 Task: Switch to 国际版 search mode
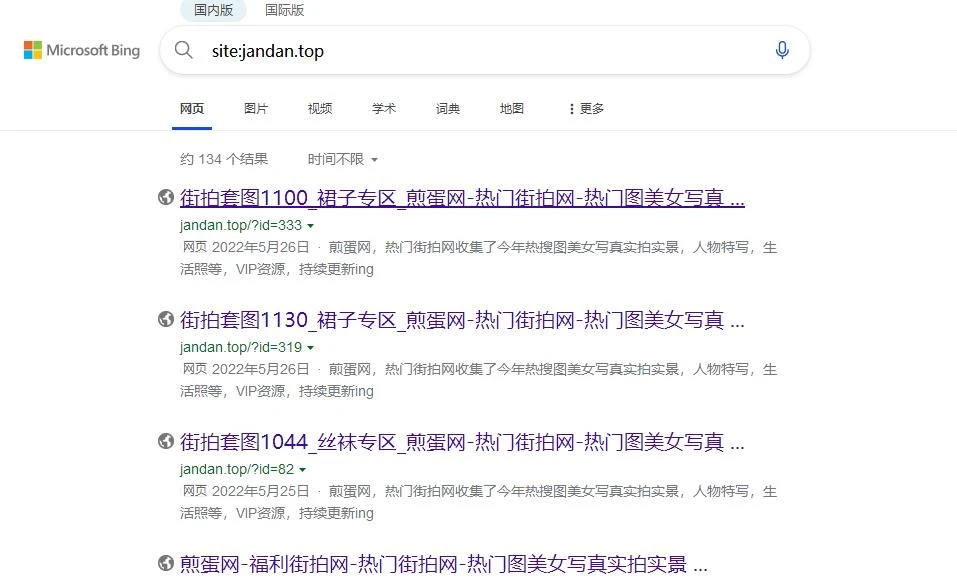(284, 10)
